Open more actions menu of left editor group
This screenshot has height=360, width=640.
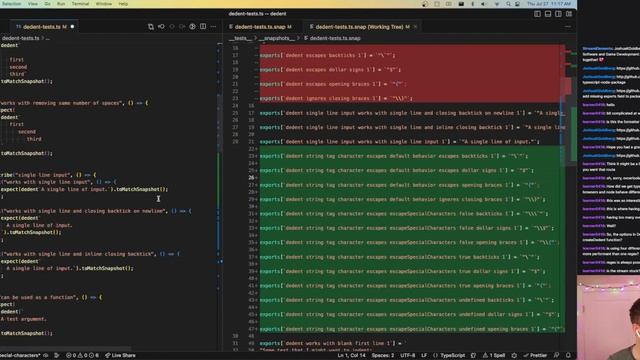point(213,27)
